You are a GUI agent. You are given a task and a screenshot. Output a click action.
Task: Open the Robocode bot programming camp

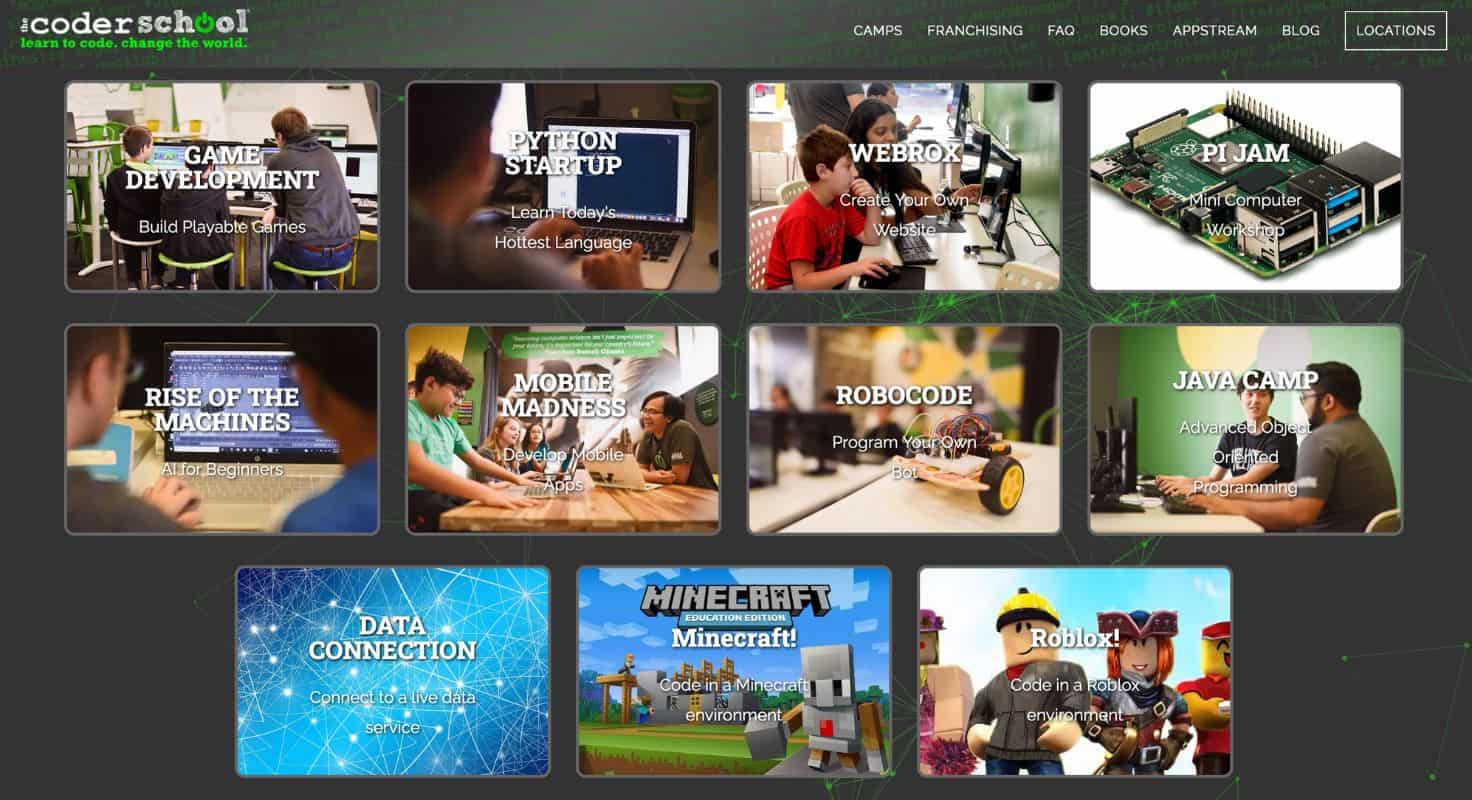[903, 428]
